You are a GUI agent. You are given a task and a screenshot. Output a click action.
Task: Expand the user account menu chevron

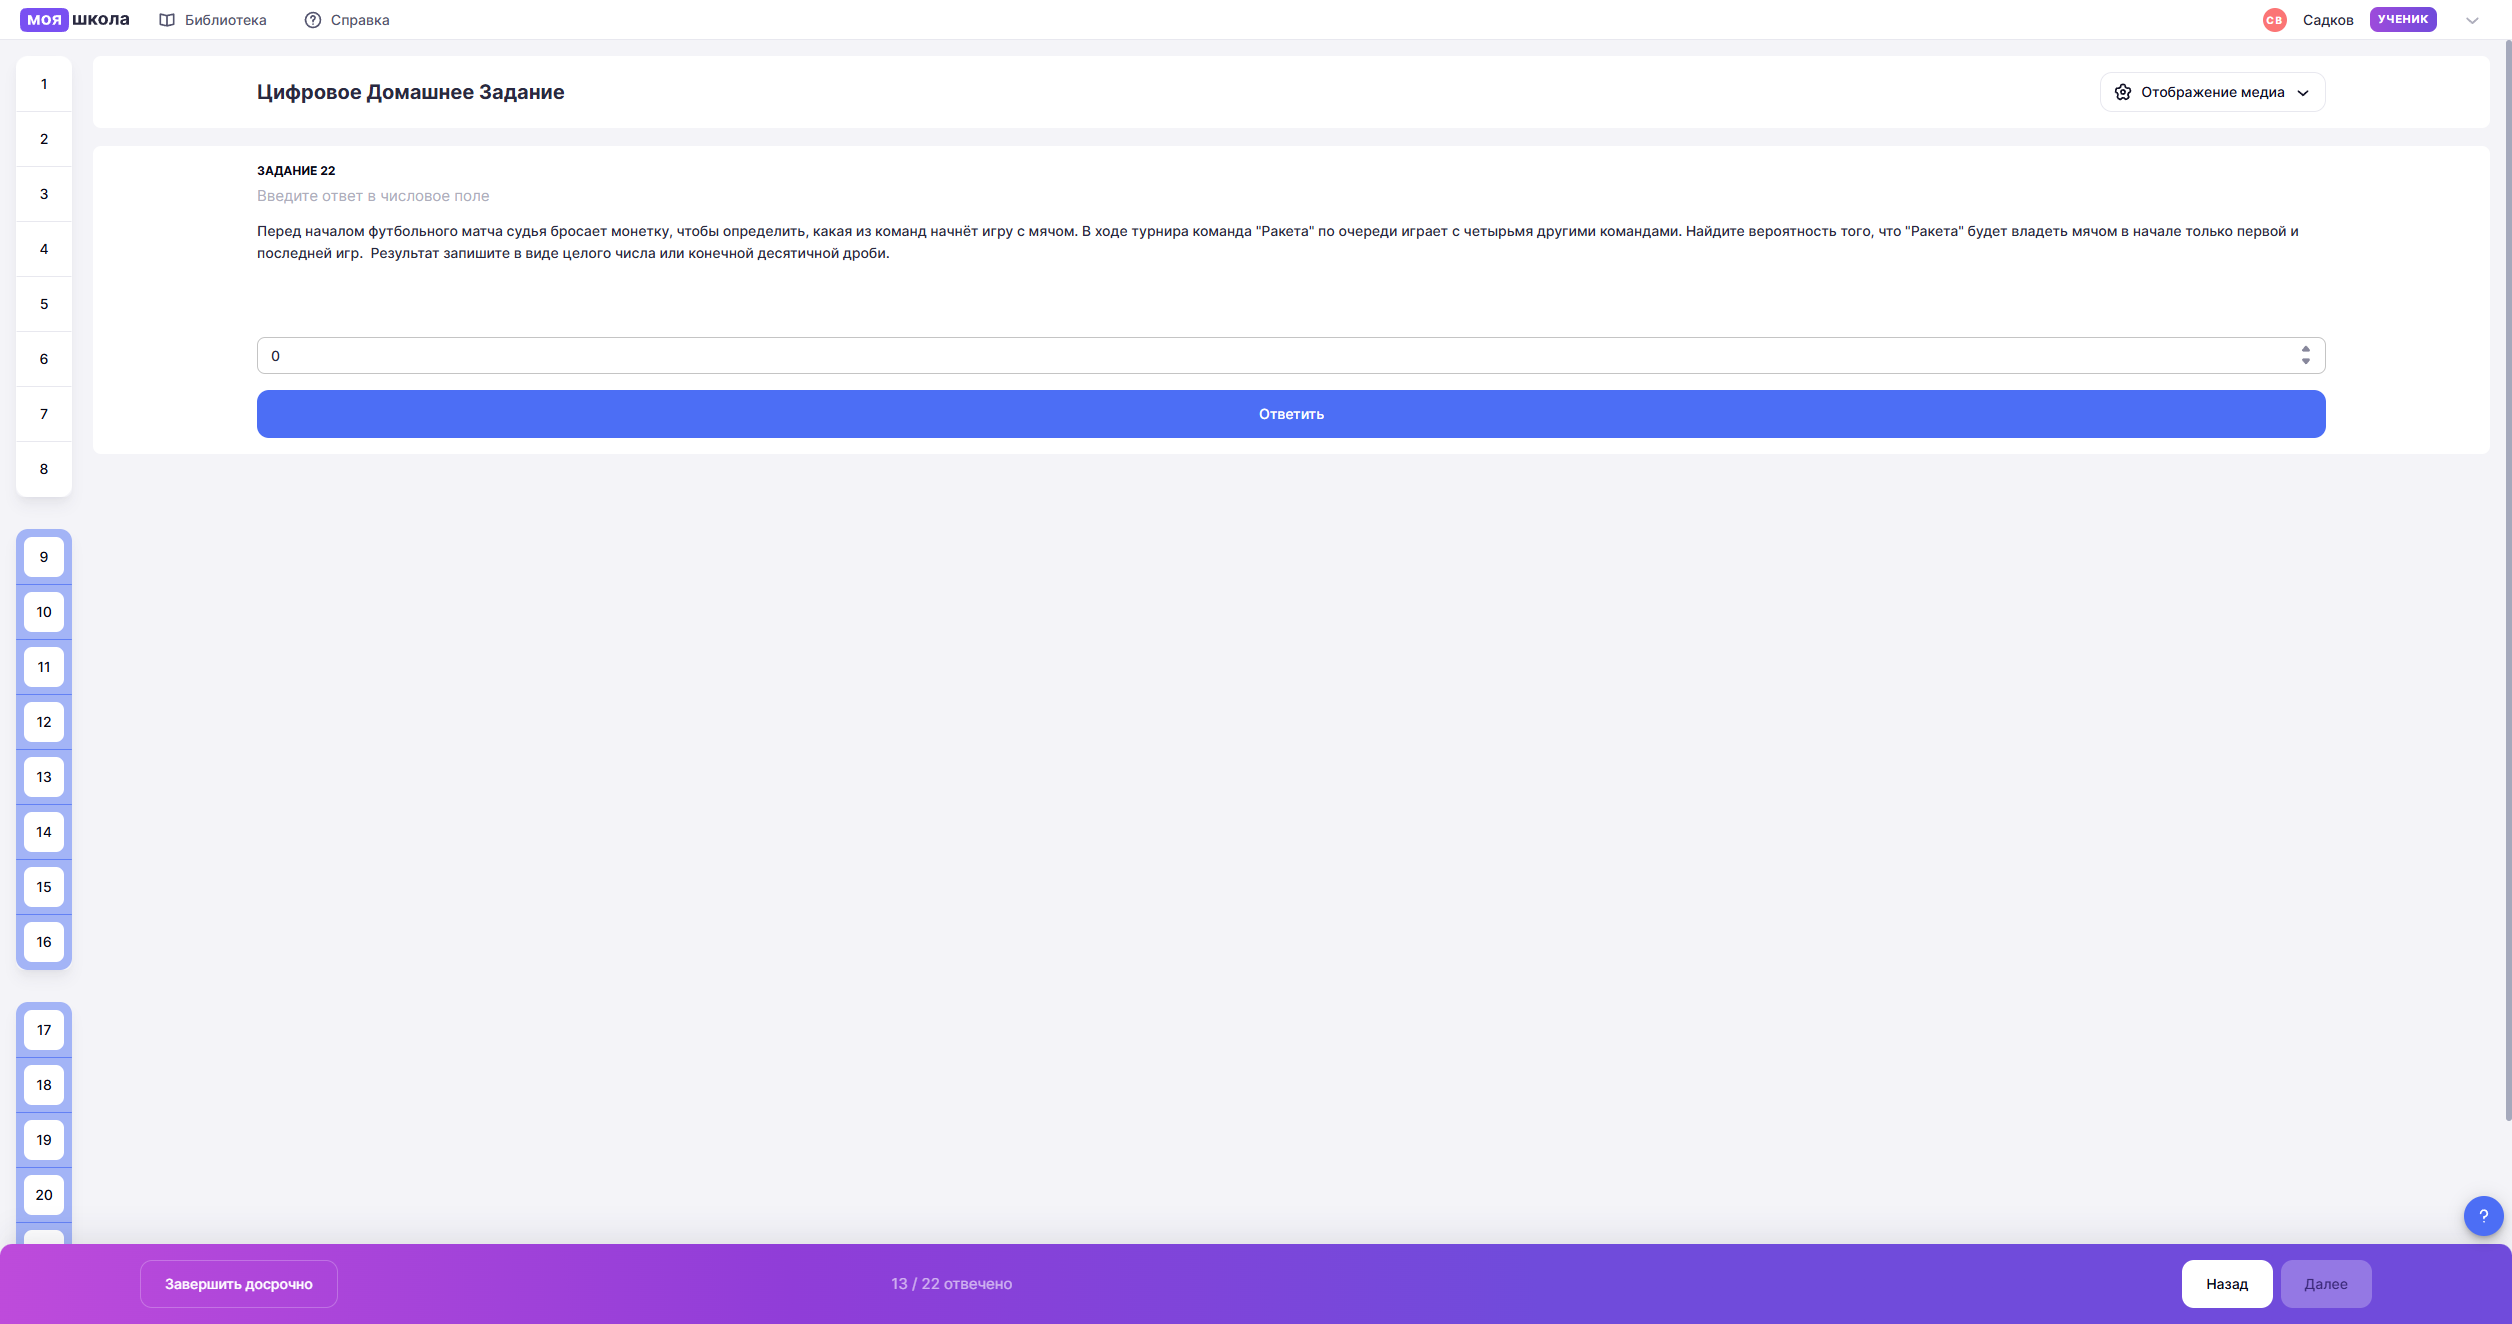pyautogui.click(x=2472, y=20)
